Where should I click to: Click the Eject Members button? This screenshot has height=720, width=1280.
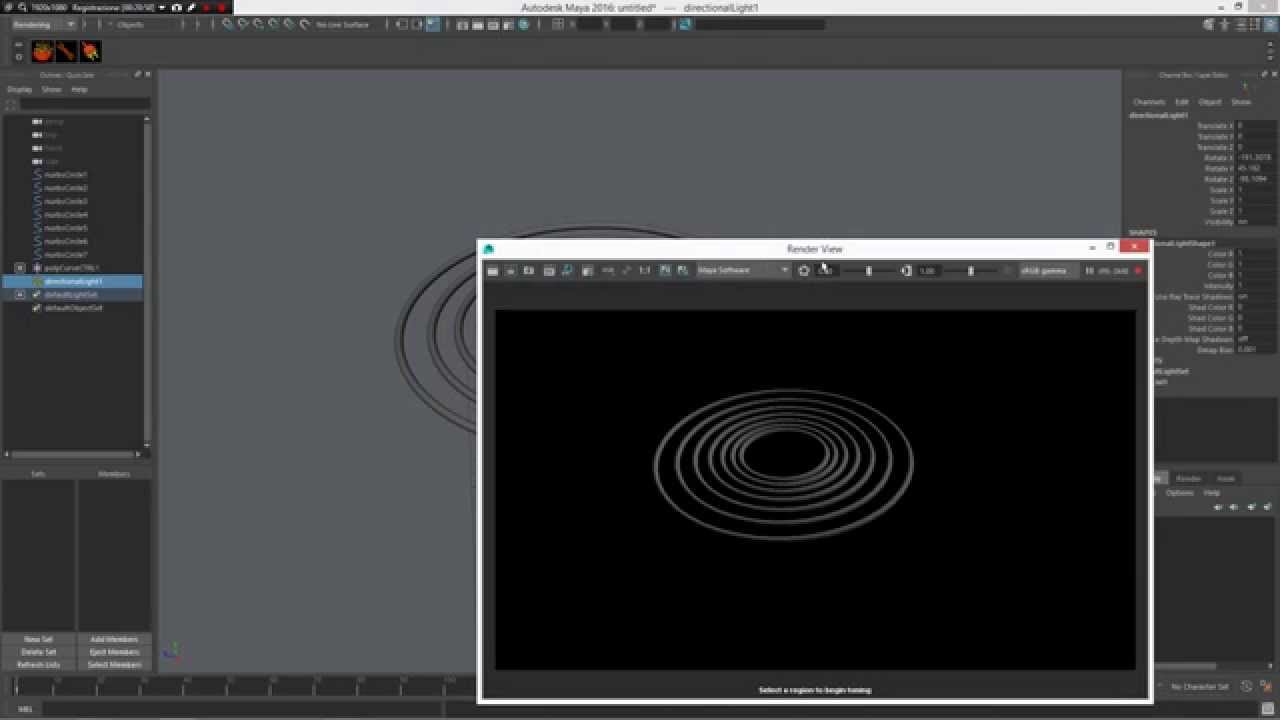[114, 652]
